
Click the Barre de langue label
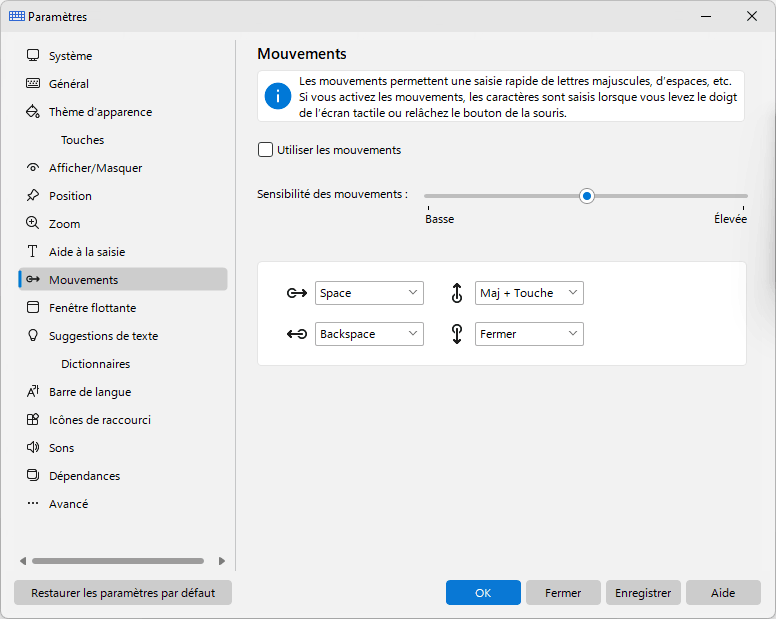click(x=90, y=392)
